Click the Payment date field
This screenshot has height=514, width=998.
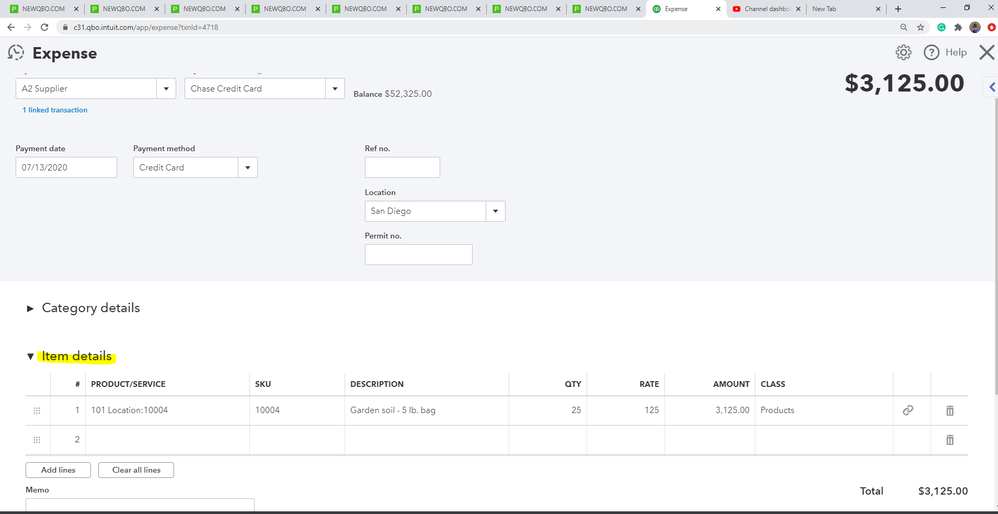66,167
